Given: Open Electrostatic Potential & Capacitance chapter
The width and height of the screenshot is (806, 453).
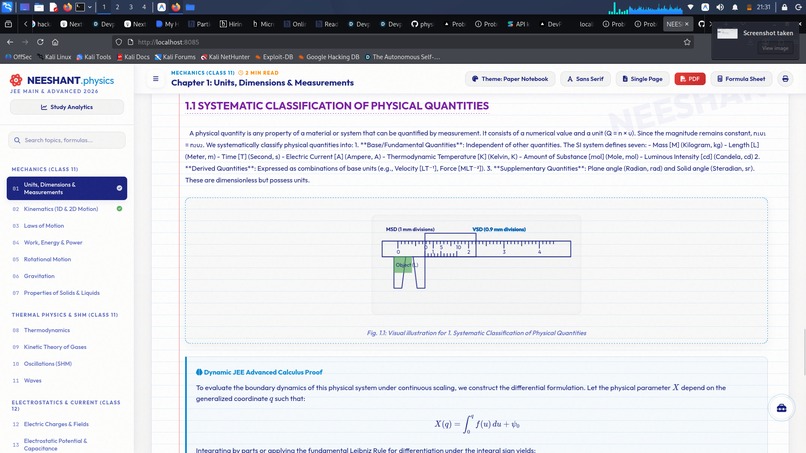Looking at the screenshot, I should (67, 444).
